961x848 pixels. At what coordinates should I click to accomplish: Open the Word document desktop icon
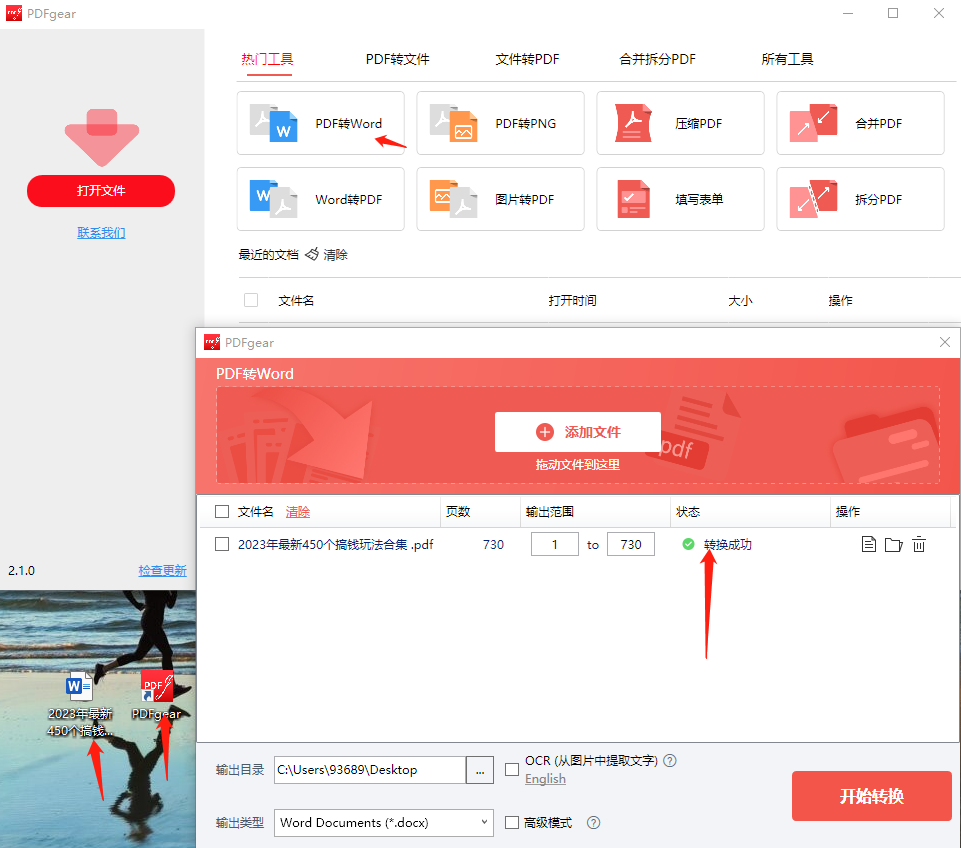tap(80, 686)
